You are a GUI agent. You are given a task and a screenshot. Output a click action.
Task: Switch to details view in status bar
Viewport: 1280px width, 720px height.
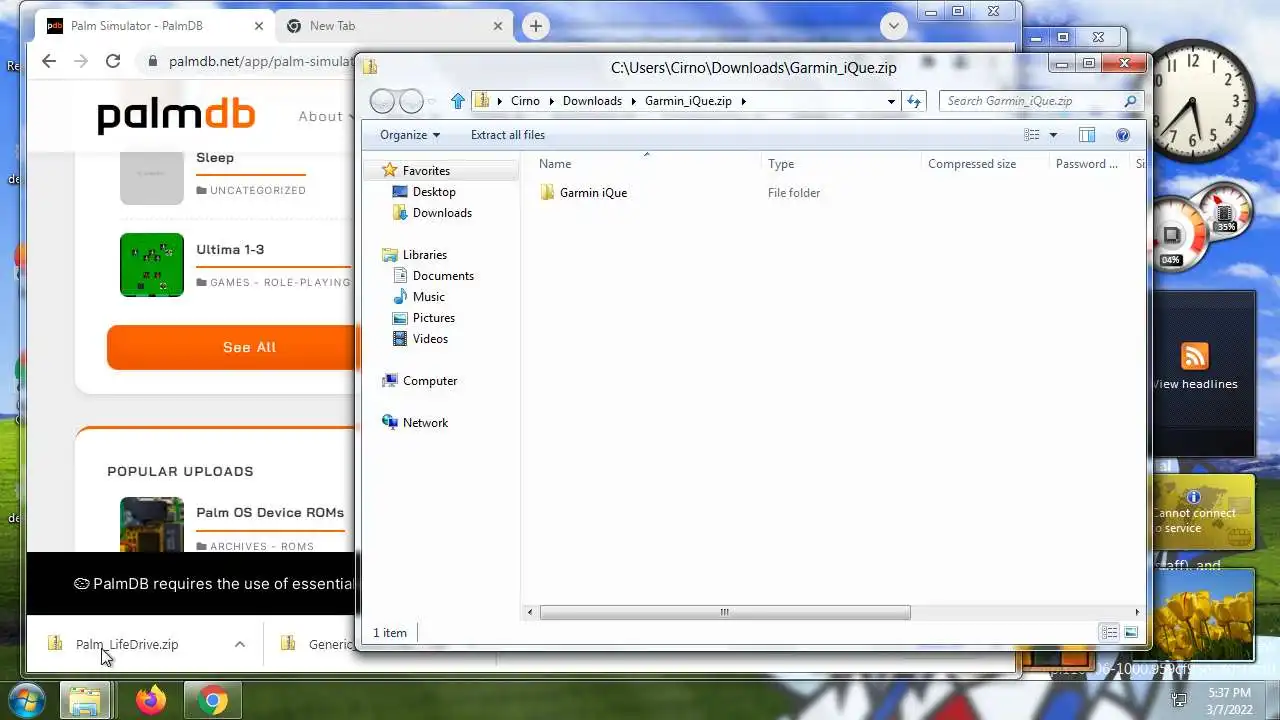click(x=1109, y=633)
